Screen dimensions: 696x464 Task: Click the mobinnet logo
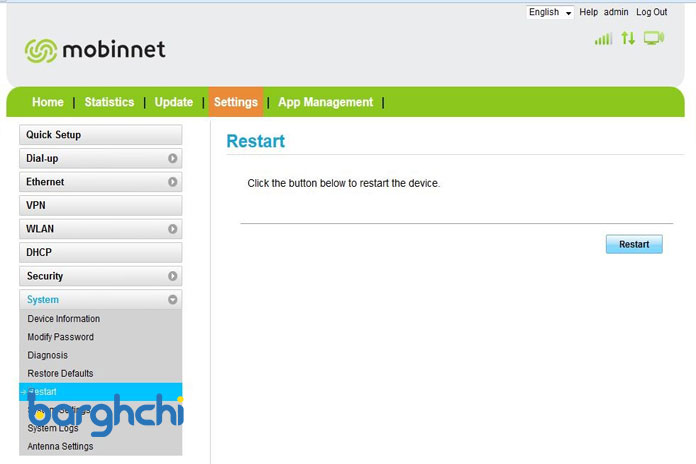(x=95, y=50)
